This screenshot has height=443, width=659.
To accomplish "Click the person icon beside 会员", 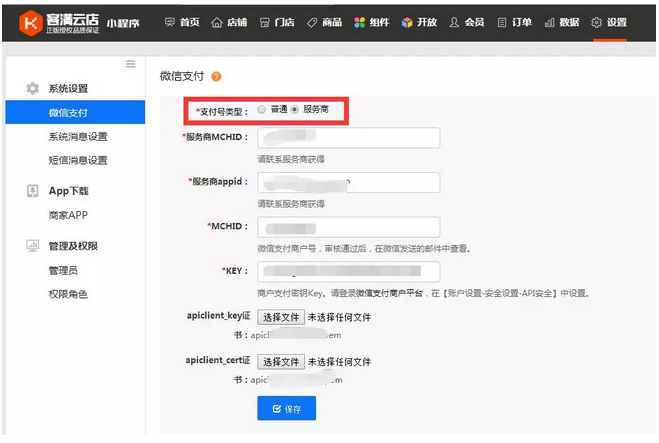I will pyautogui.click(x=454, y=22).
